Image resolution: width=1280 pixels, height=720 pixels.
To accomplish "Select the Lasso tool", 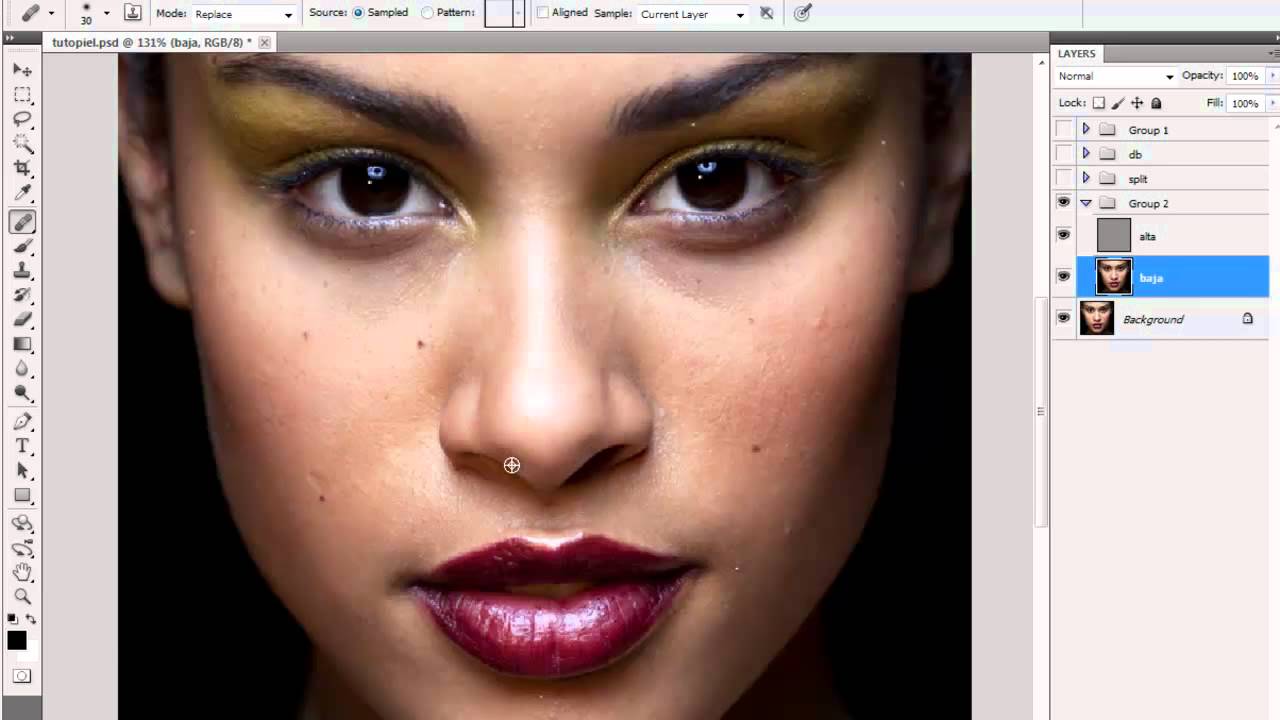I will (x=22, y=119).
